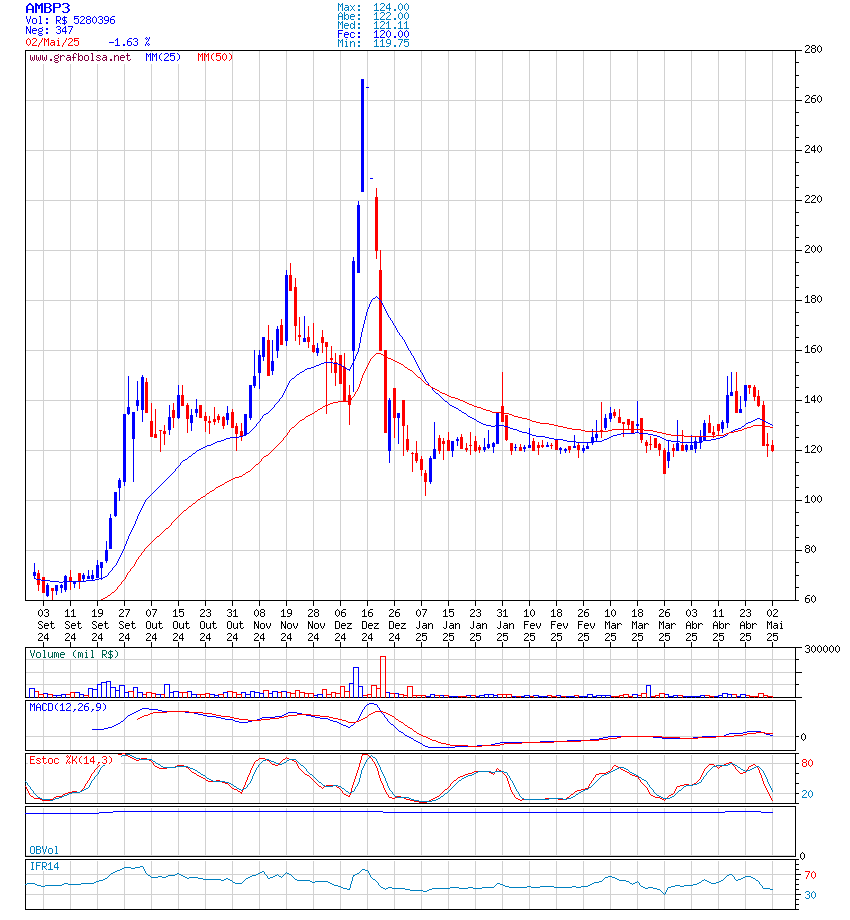850x920 pixels.
Task: Click the 240 price axis label
Action: click(813, 150)
